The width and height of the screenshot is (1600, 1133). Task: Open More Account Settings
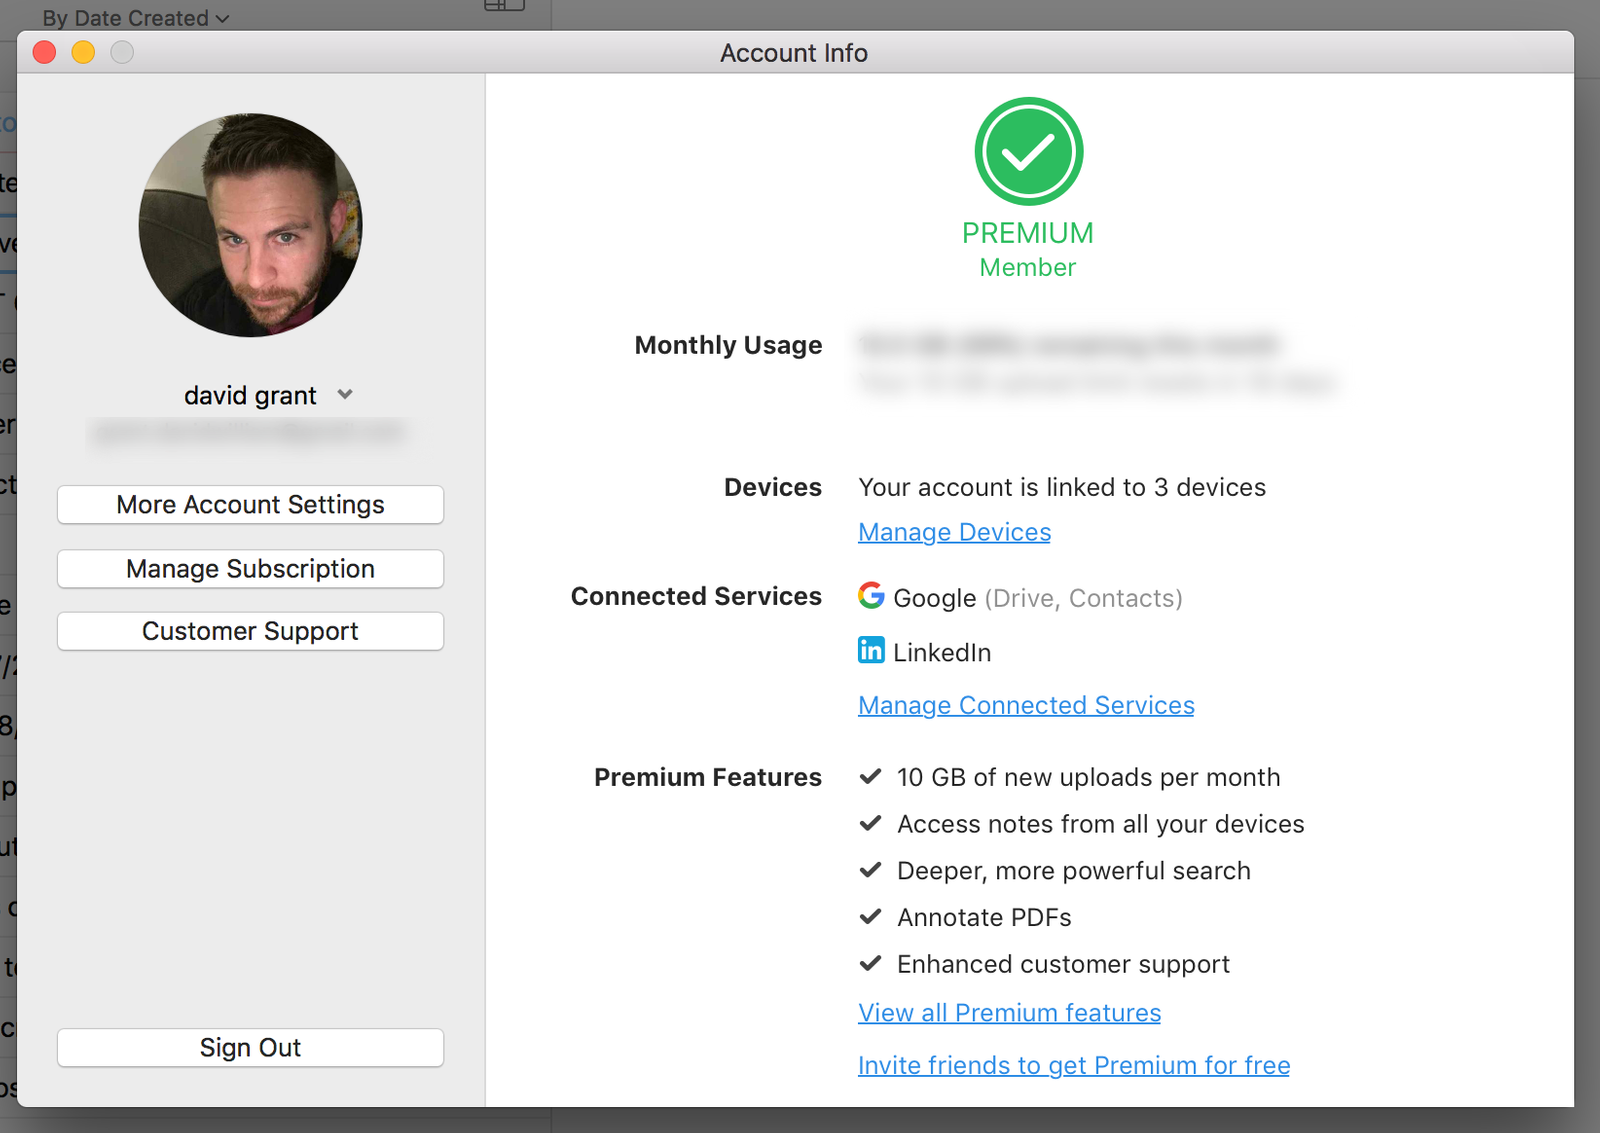coord(250,505)
